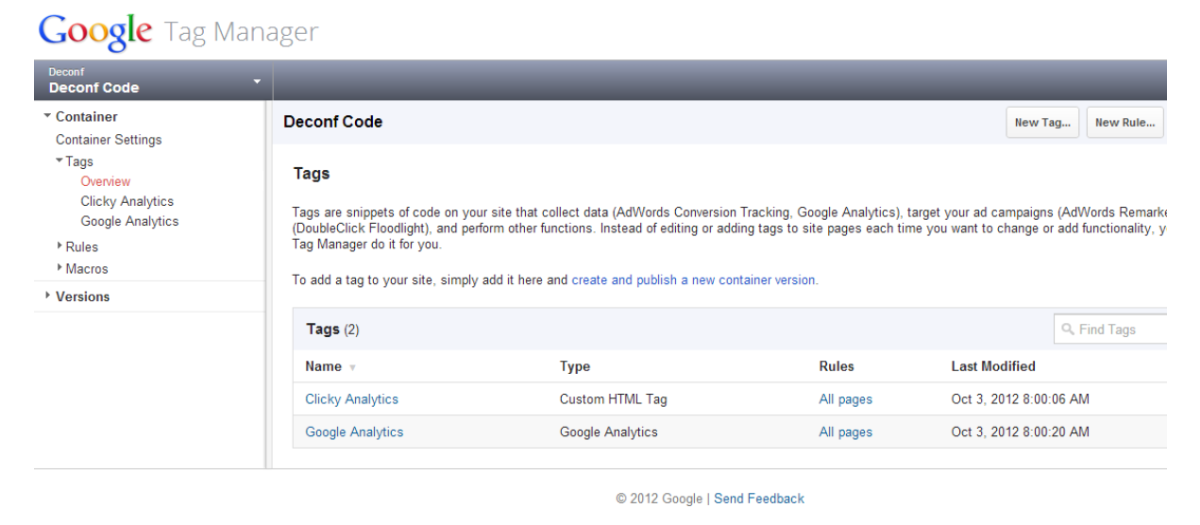Expand the Versions section

coord(47,297)
